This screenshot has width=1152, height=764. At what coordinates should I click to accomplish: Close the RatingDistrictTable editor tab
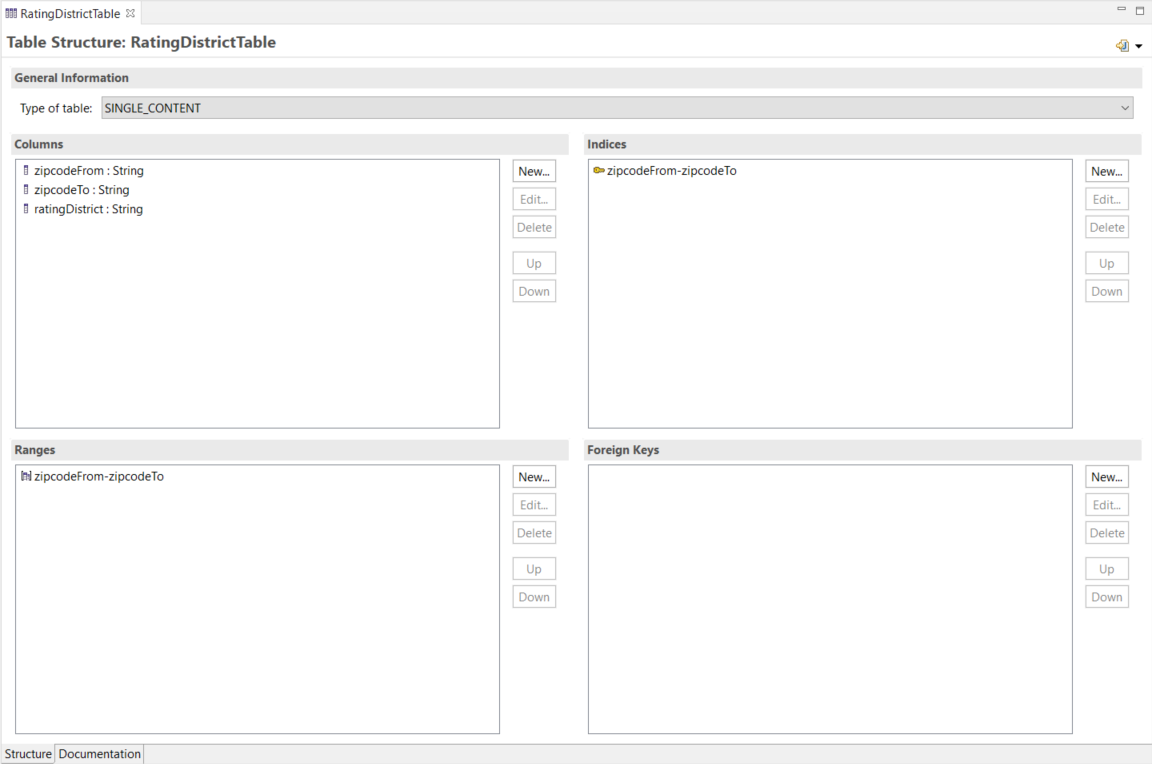point(130,14)
